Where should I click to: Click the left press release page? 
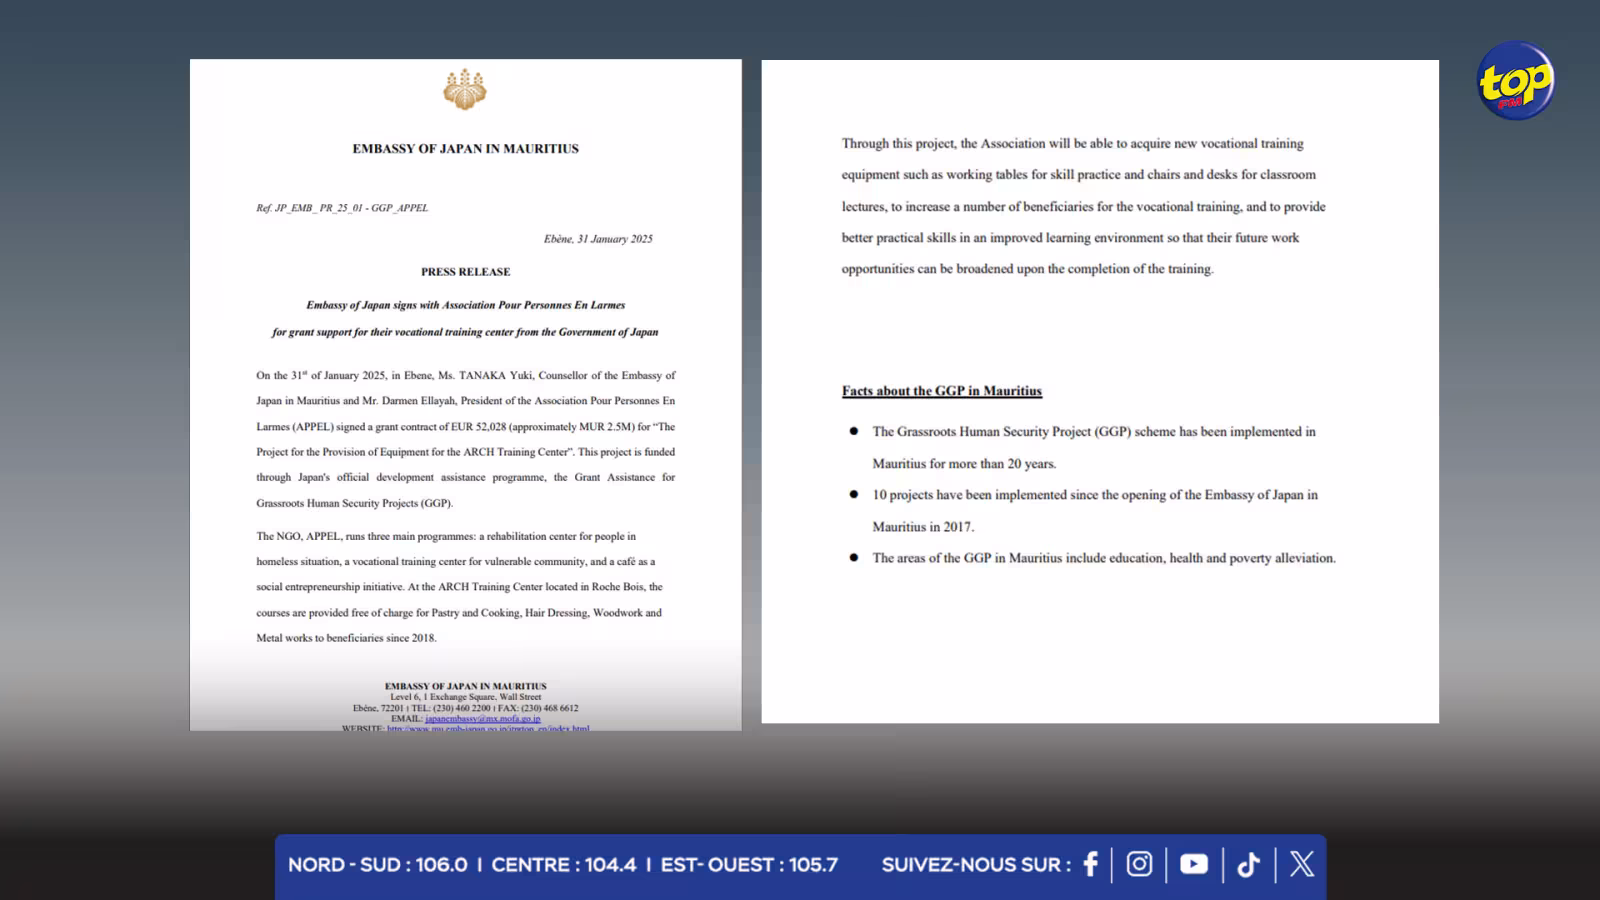[466, 395]
